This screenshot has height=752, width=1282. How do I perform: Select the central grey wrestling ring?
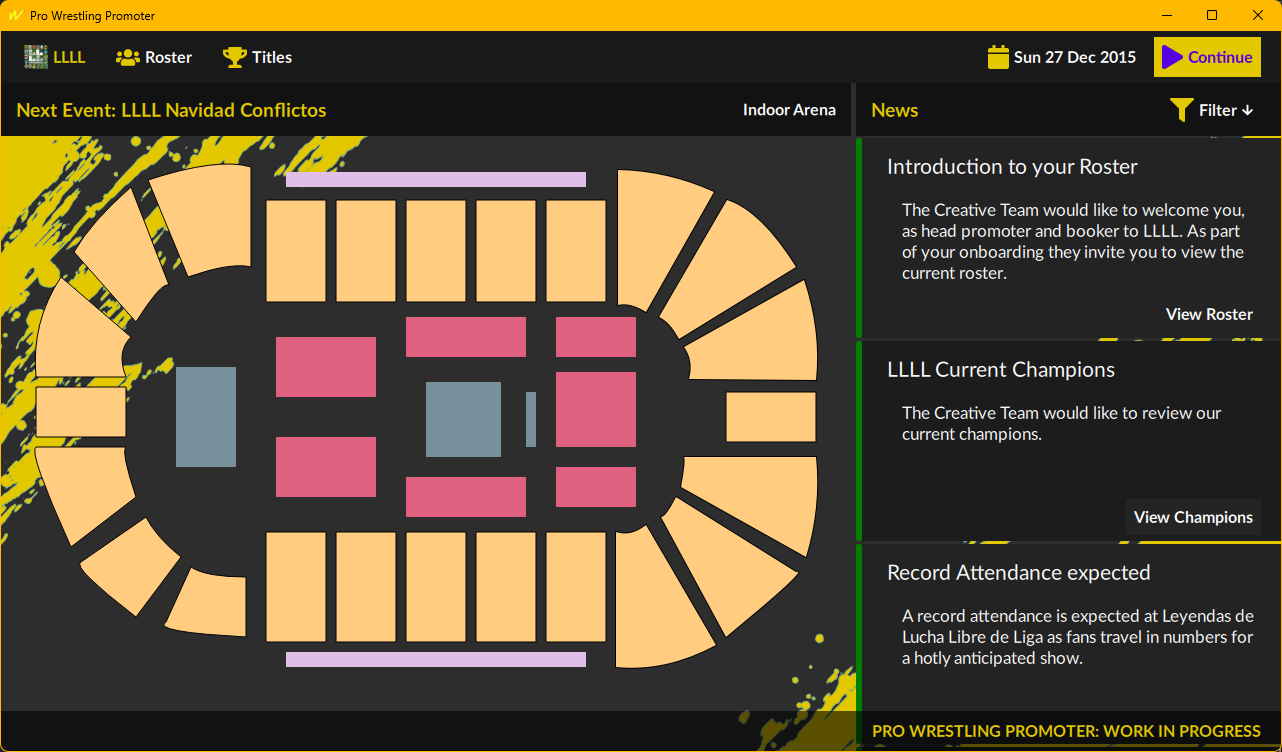pyautogui.click(x=463, y=419)
